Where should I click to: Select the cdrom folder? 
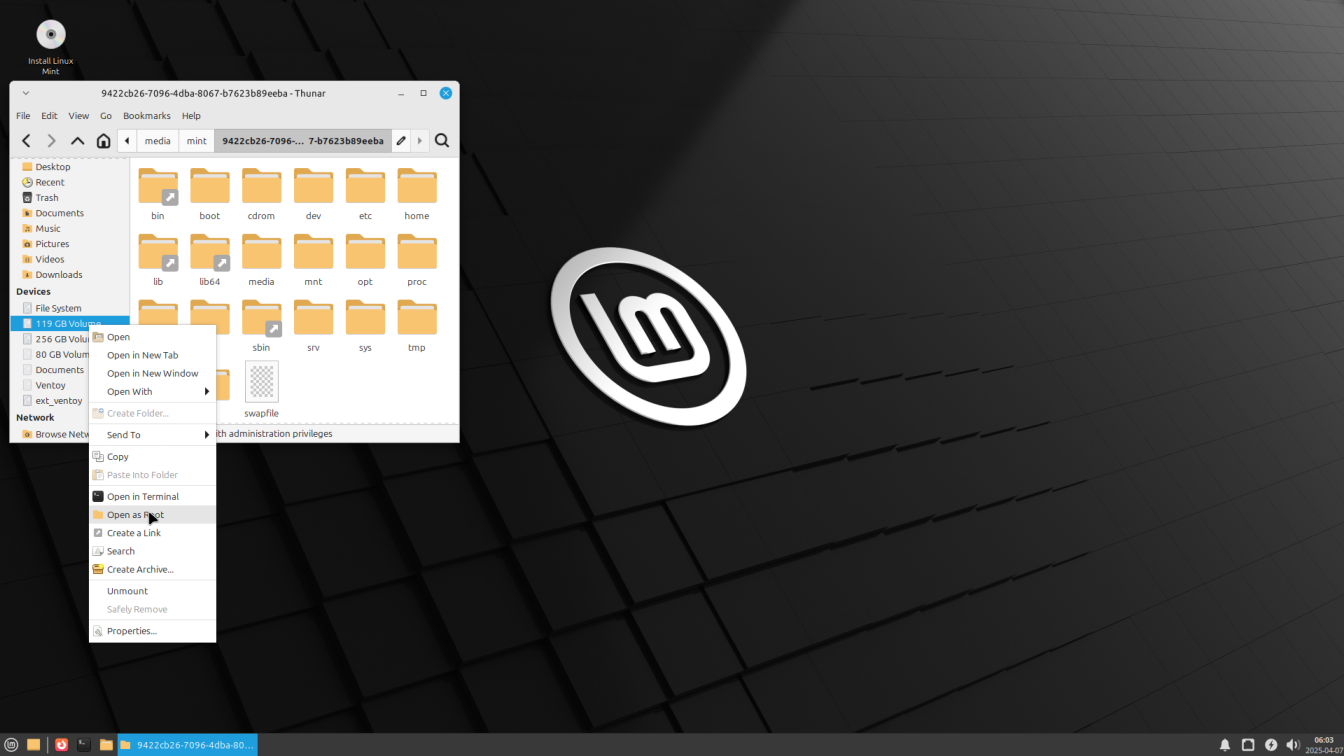click(261, 194)
